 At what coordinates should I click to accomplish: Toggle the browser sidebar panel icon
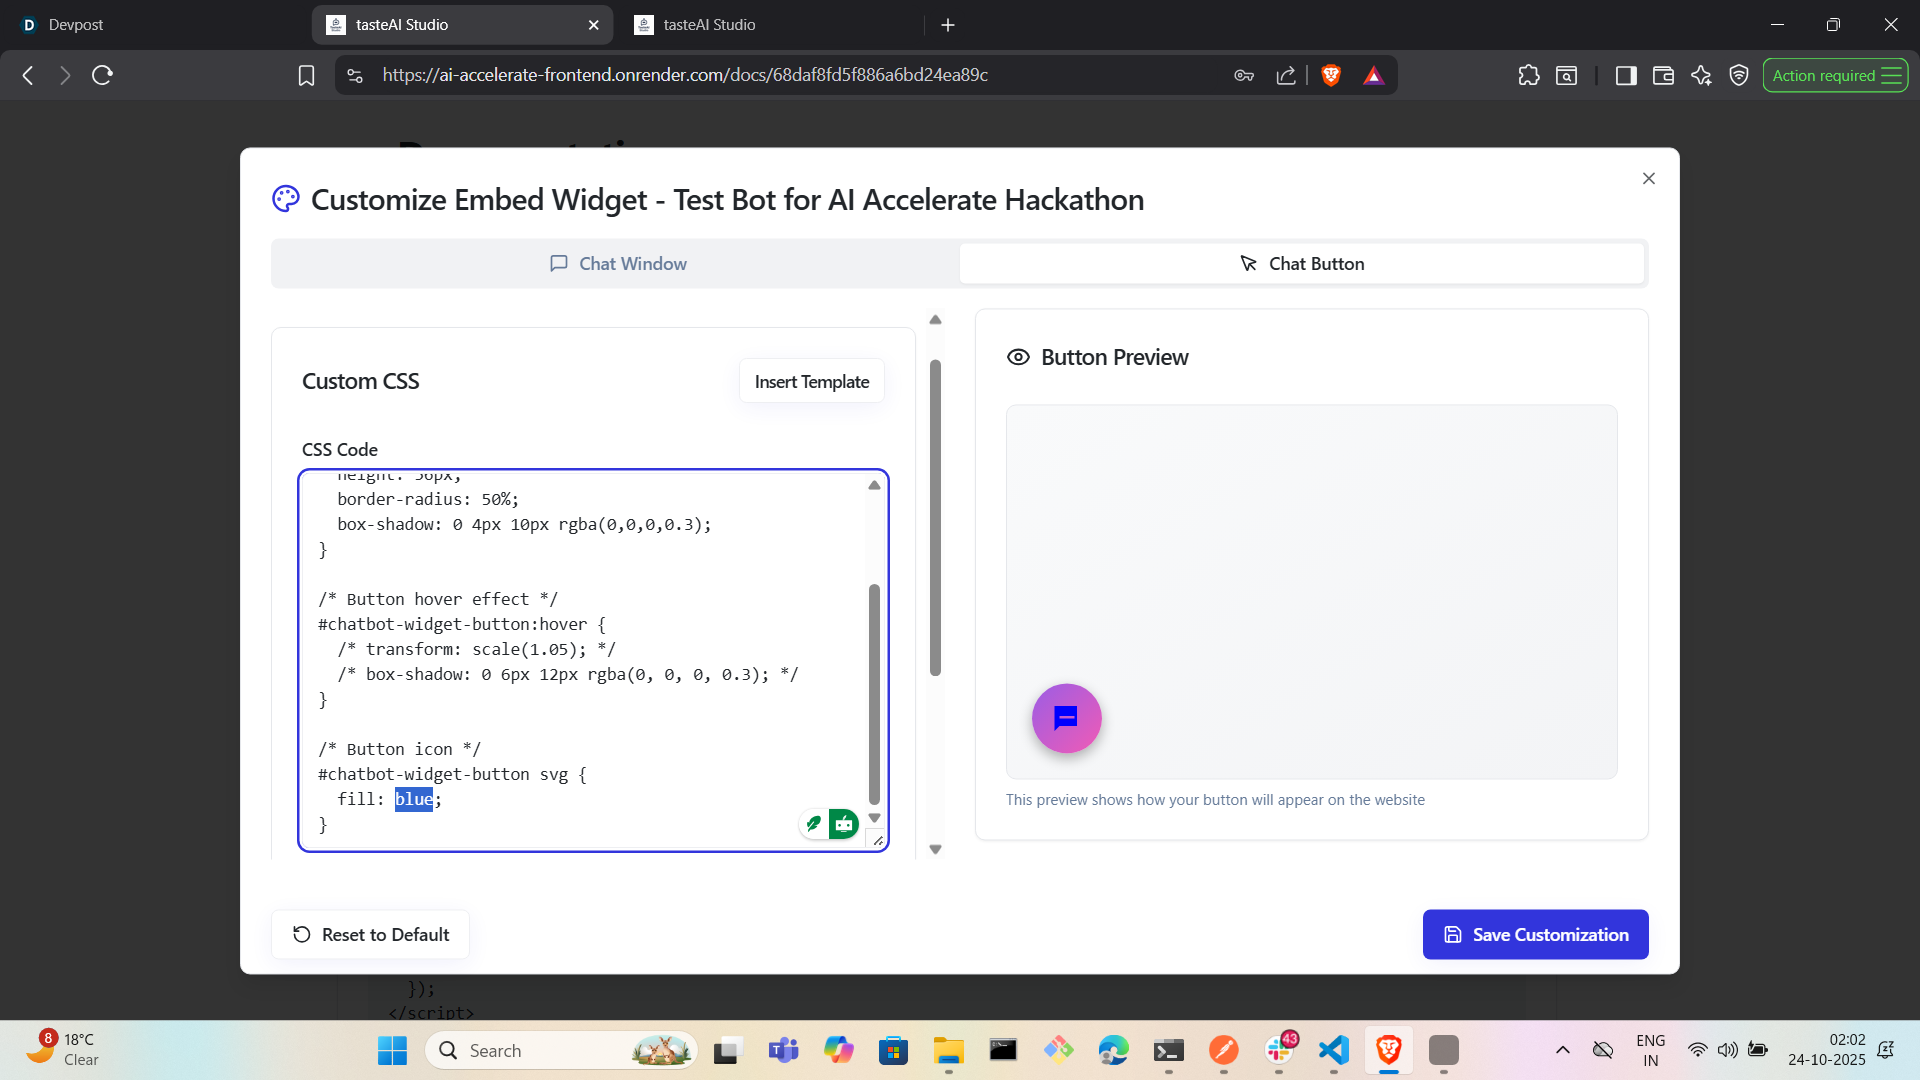1625,75
